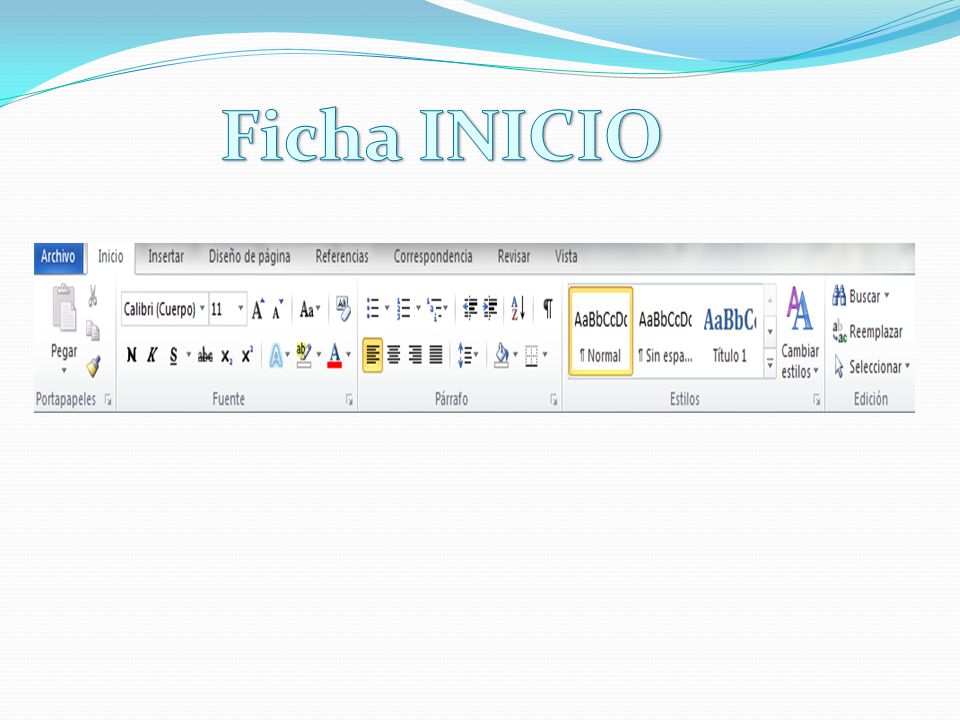
Task: Toggle the show paragraph marks ¶ button
Action: point(548,309)
